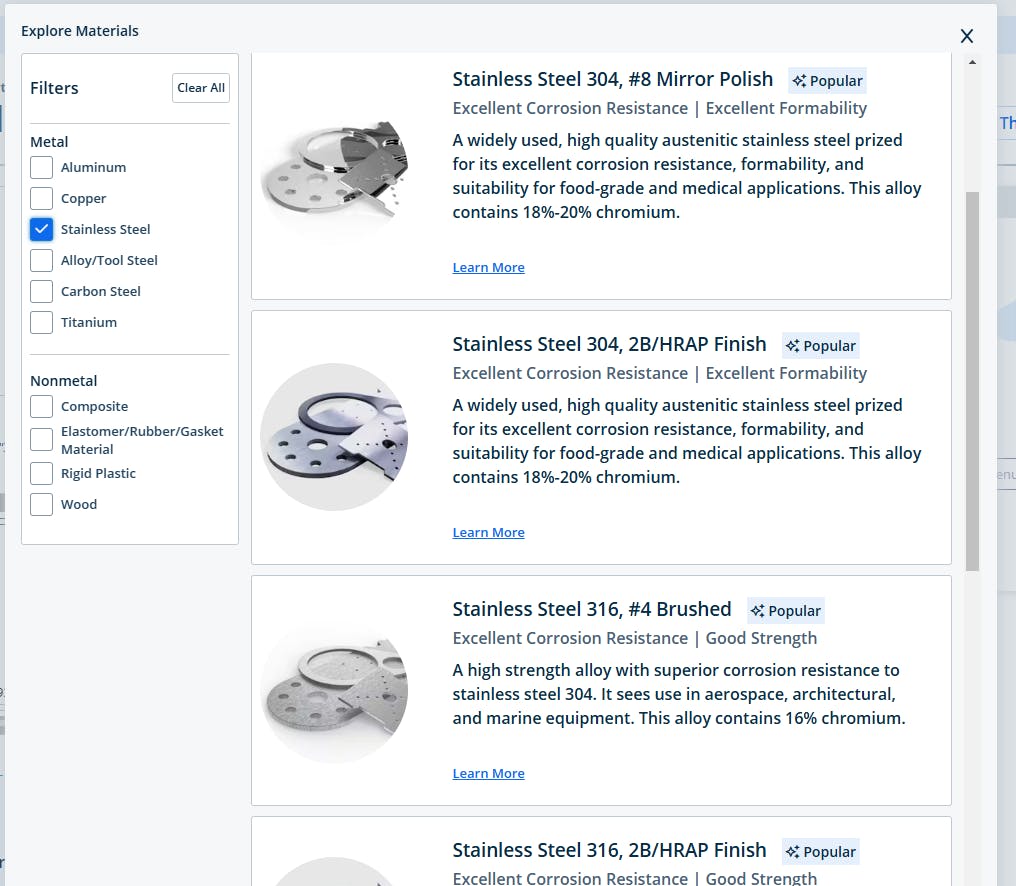This screenshot has width=1016, height=886.
Task: Click the Clear All filters button
Action: tap(200, 88)
